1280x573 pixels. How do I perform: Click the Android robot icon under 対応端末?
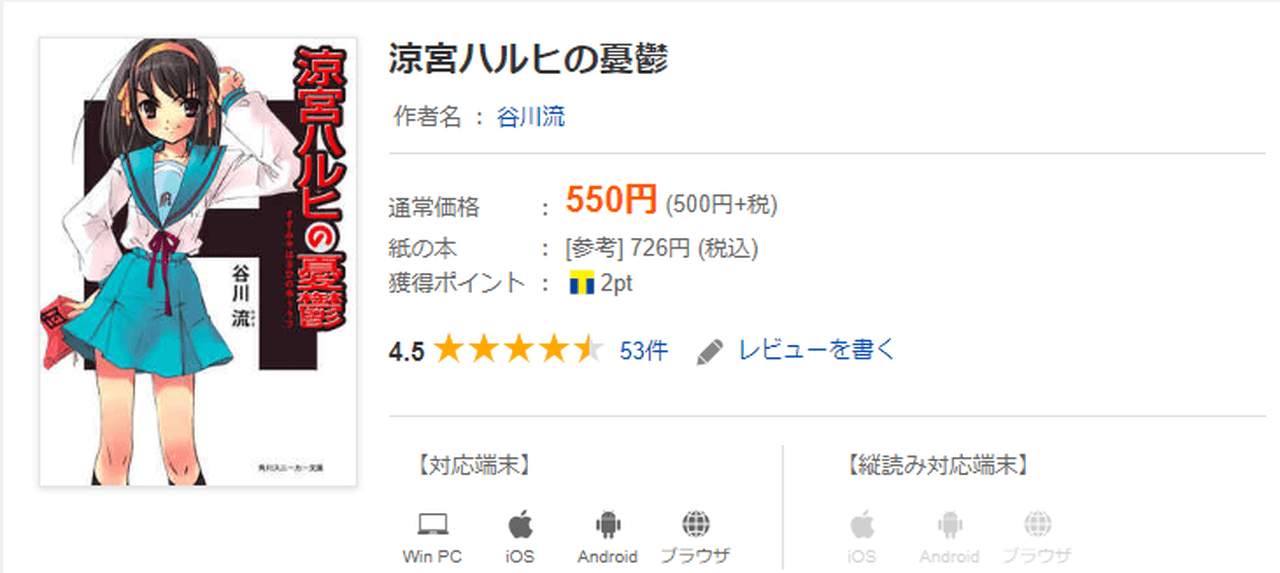click(607, 524)
